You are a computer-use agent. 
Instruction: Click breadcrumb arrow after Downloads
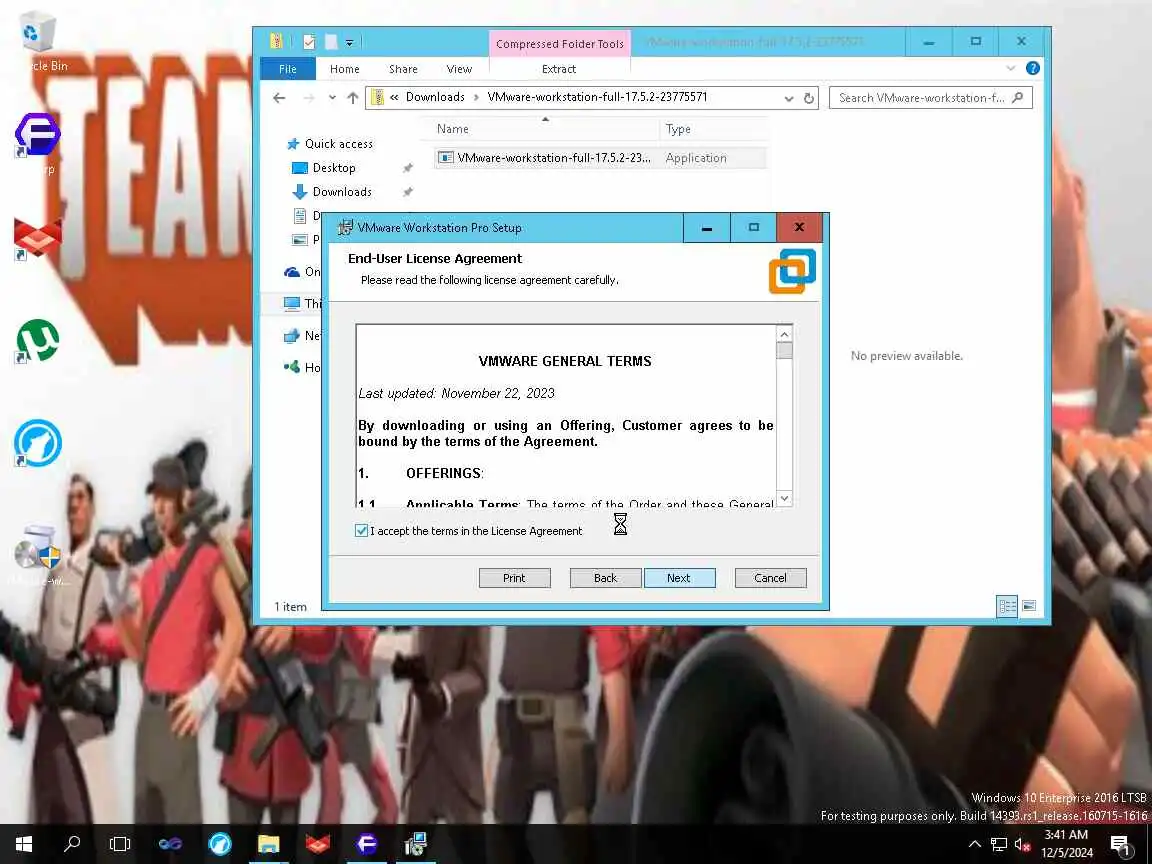coord(476,97)
